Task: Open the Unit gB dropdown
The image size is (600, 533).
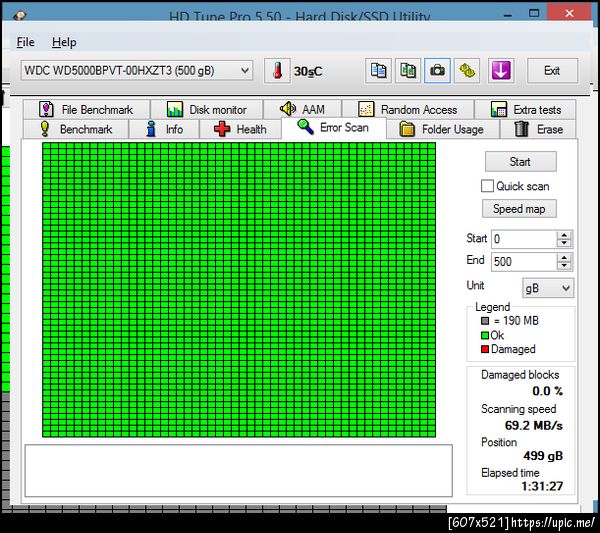Action: (548, 288)
